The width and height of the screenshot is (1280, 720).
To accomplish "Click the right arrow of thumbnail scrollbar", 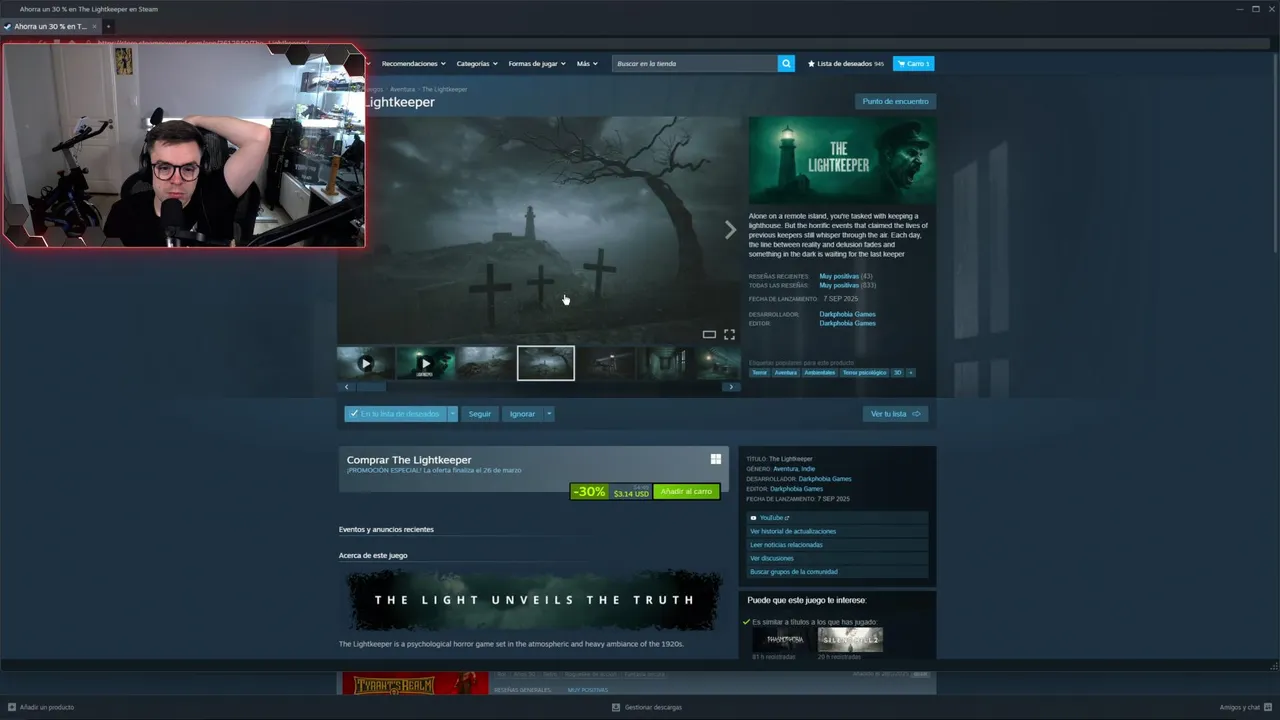I will (731, 387).
